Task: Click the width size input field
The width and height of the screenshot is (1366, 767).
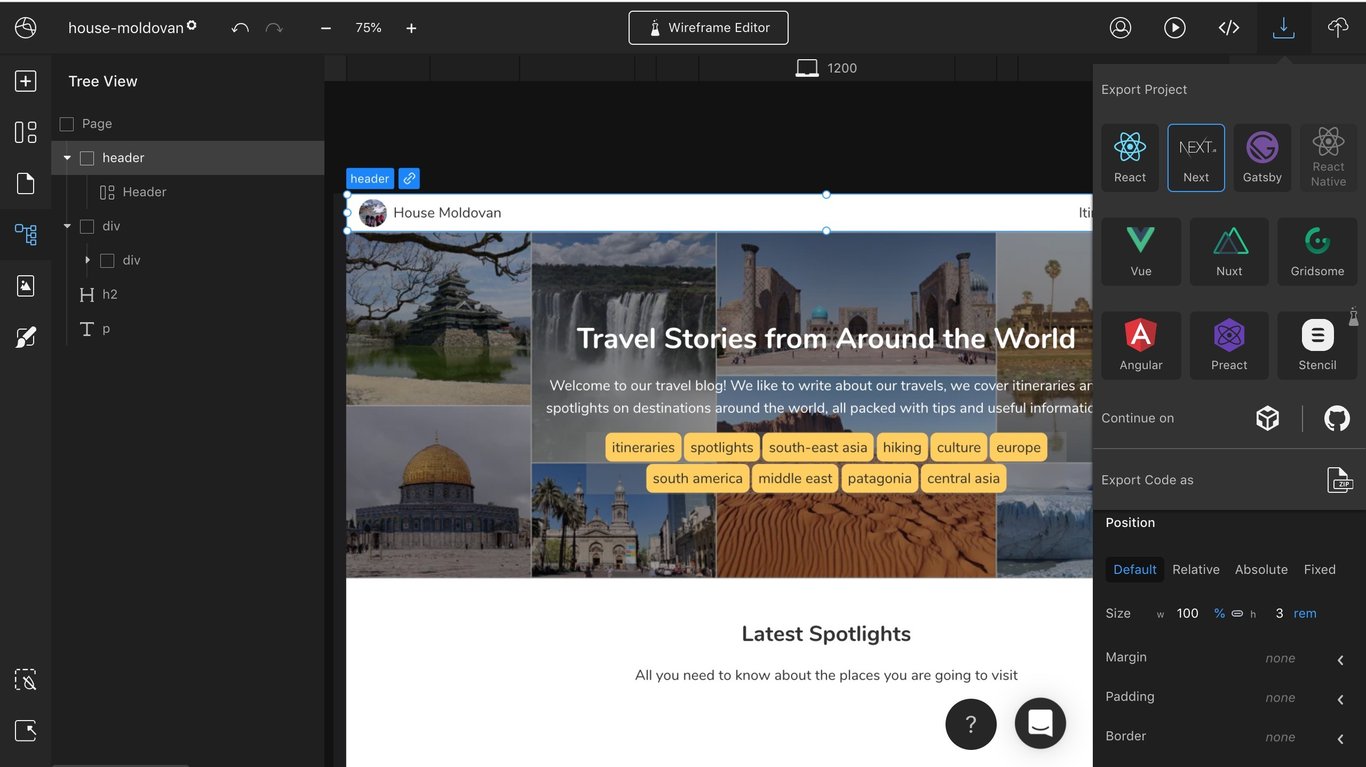Action: tap(1187, 614)
